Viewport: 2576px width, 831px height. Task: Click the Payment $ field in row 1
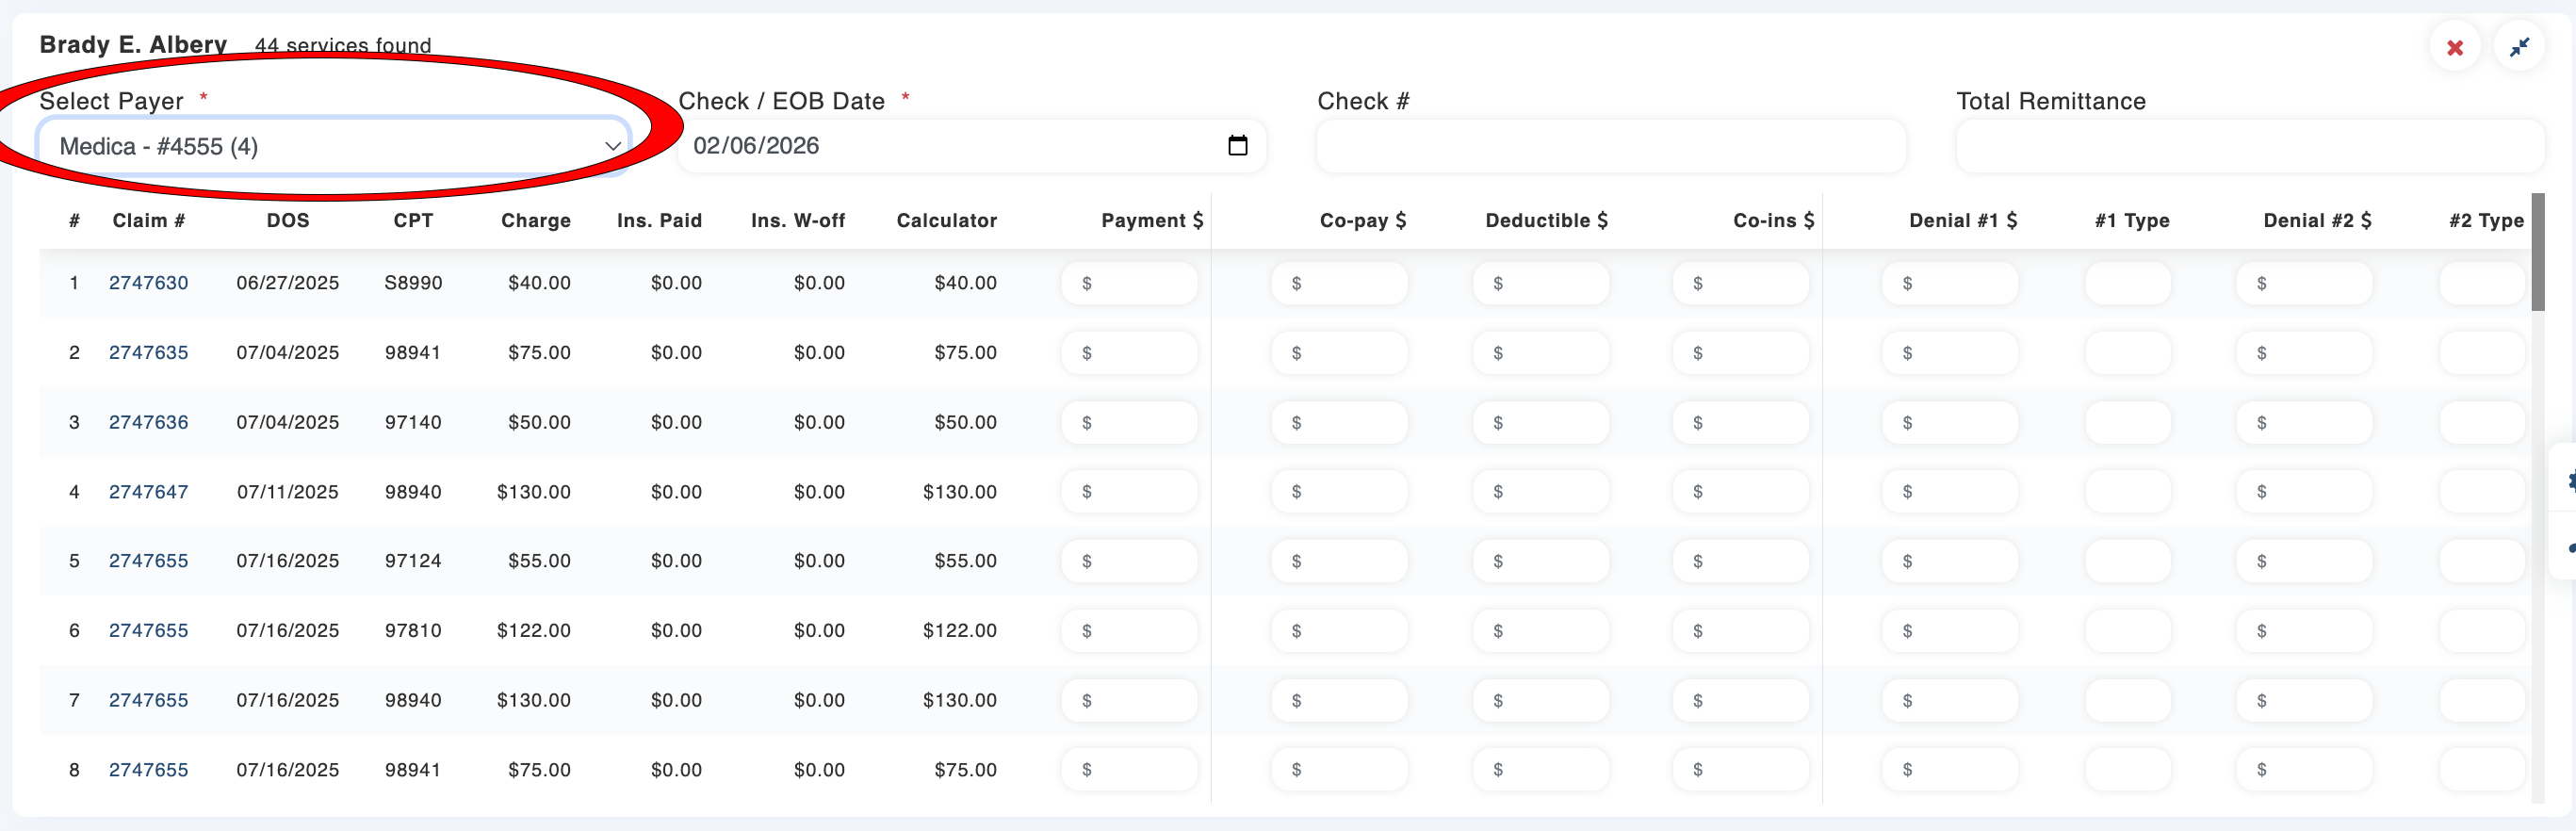click(1130, 284)
